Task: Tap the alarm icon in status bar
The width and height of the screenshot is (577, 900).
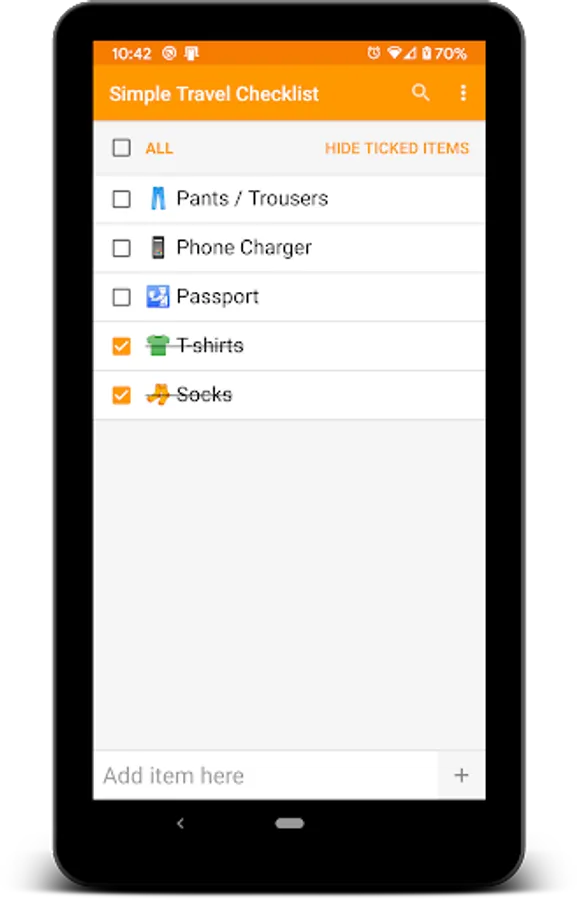Action: (x=373, y=53)
